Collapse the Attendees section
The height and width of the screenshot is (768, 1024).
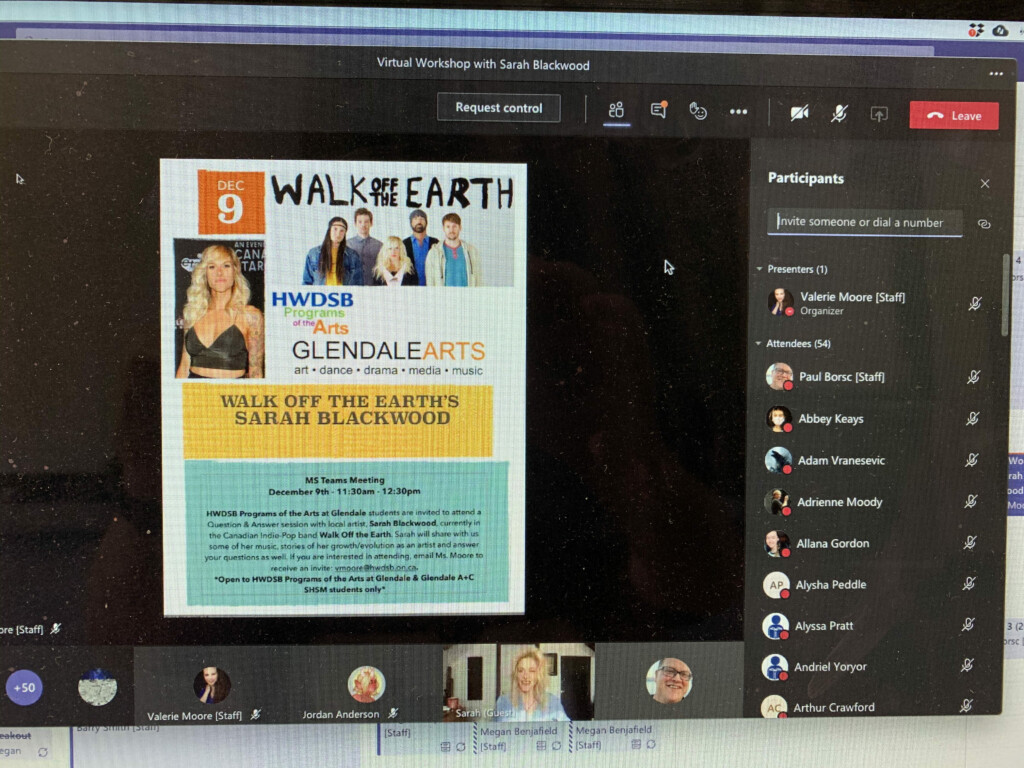point(759,344)
